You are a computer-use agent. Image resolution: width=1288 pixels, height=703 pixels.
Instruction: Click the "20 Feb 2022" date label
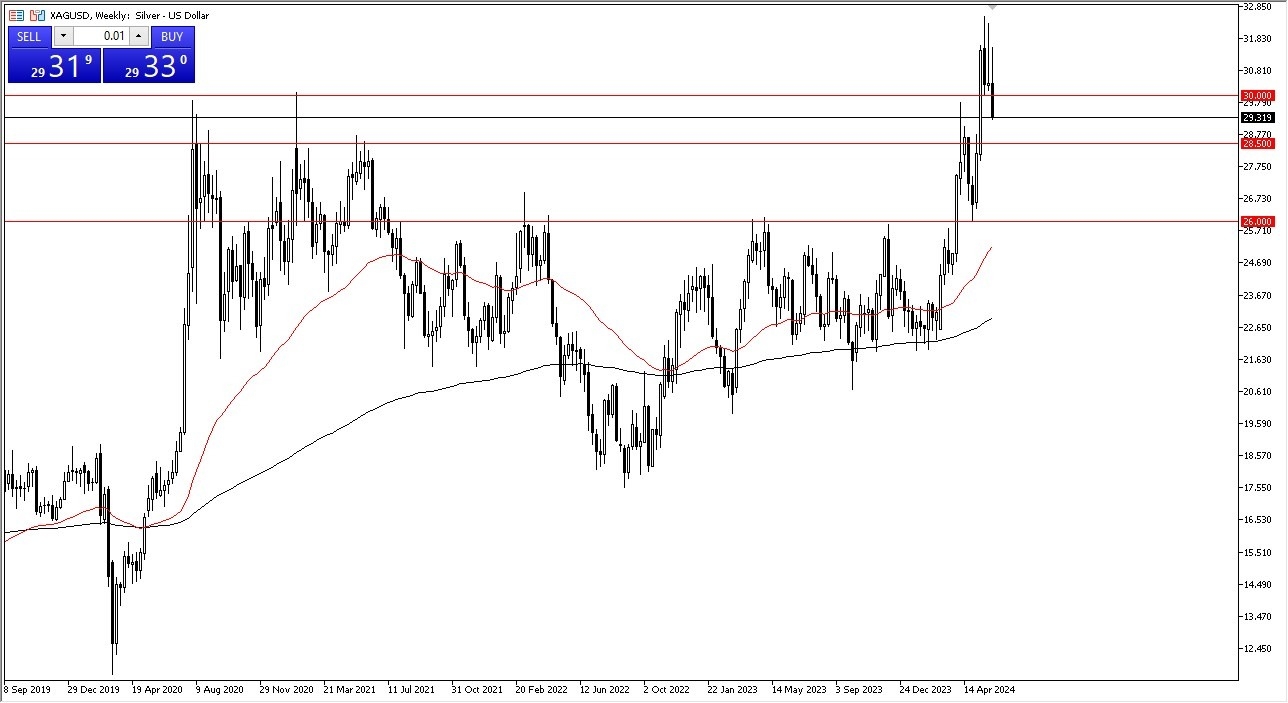point(541,689)
